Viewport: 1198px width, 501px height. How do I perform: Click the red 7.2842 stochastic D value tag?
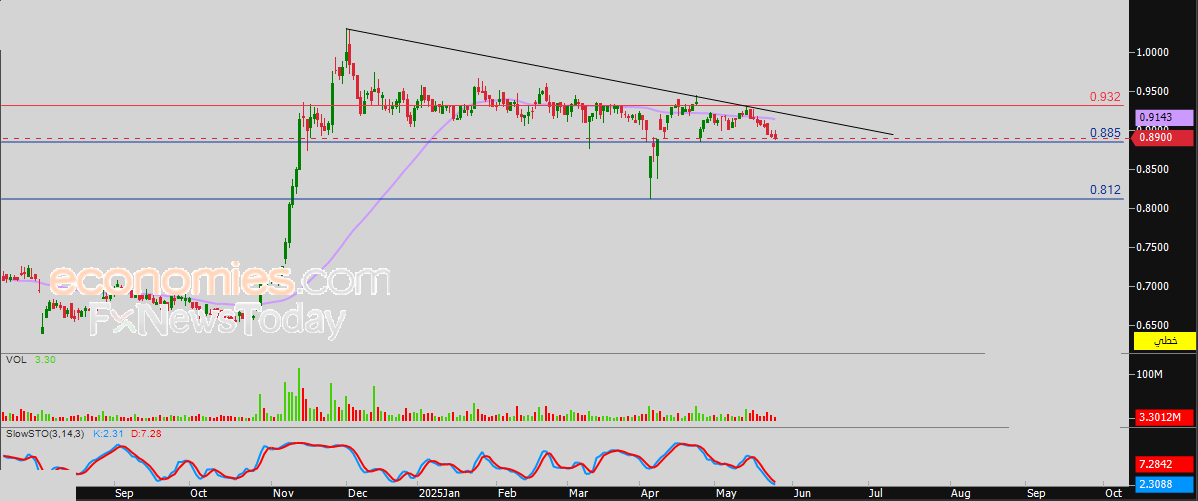[x=1164, y=464]
